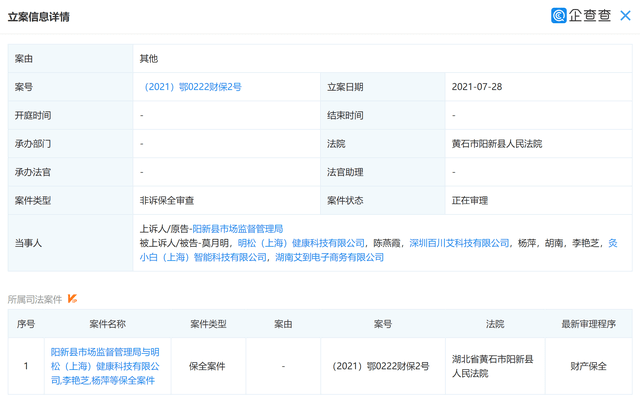Click the 立案信息详情 title text
The width and height of the screenshot is (640, 417).
click(39, 17)
